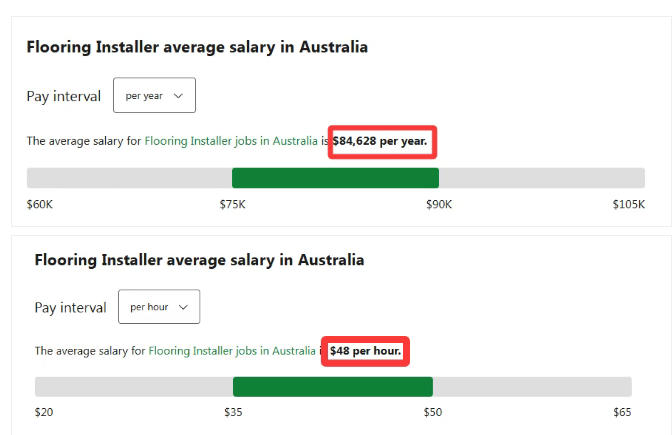
Task: Open the "per year" pay interval dropdown
Action: coord(154,96)
